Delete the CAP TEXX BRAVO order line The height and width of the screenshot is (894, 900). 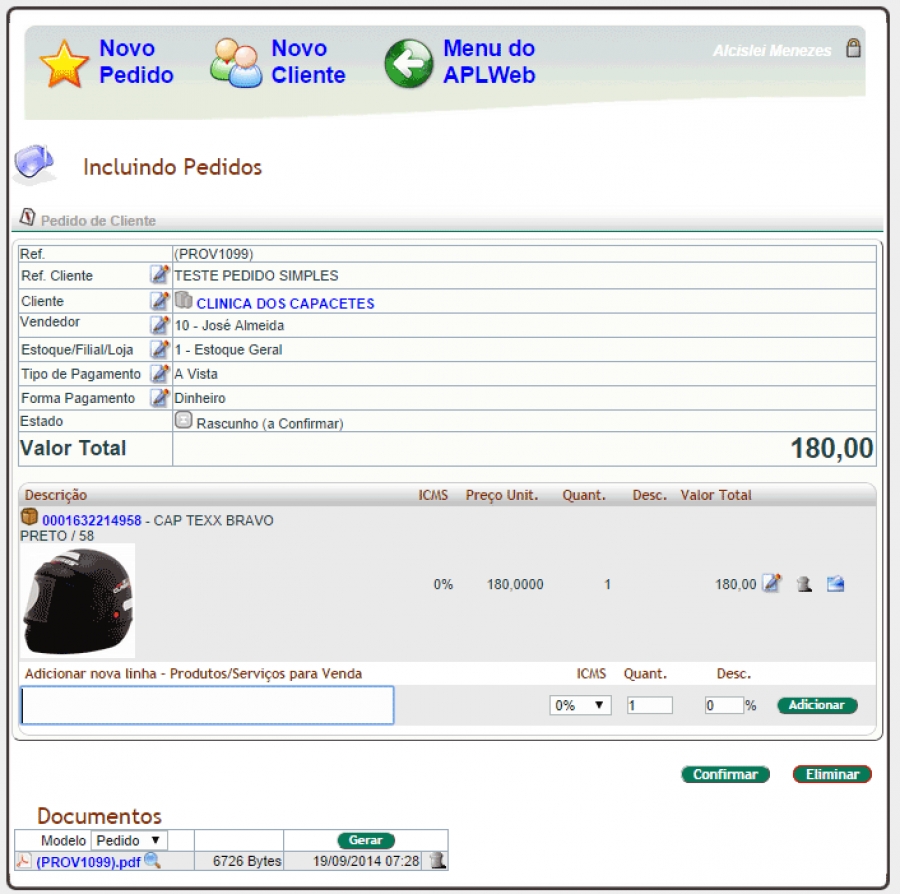coord(803,584)
